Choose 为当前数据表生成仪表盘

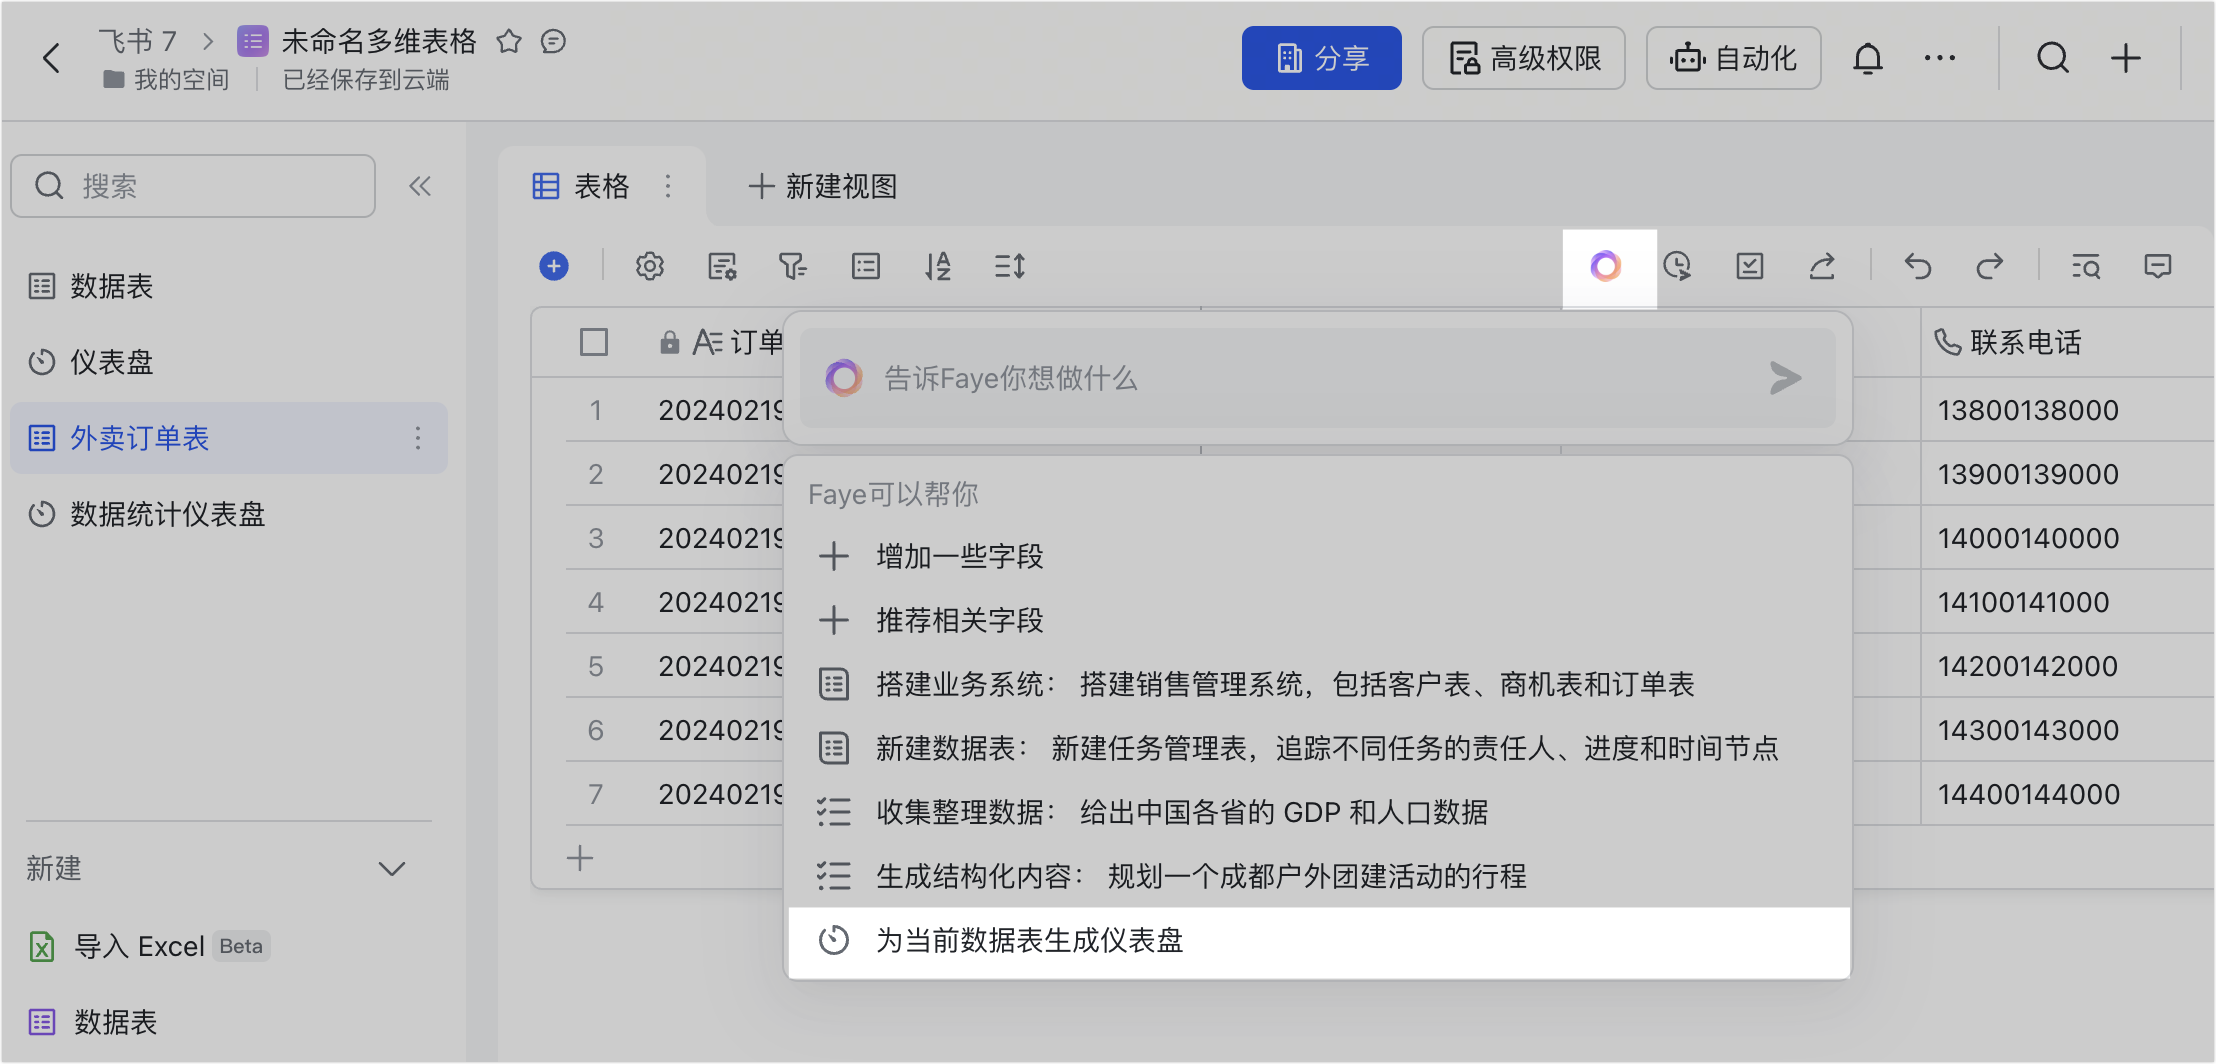pos(1320,940)
